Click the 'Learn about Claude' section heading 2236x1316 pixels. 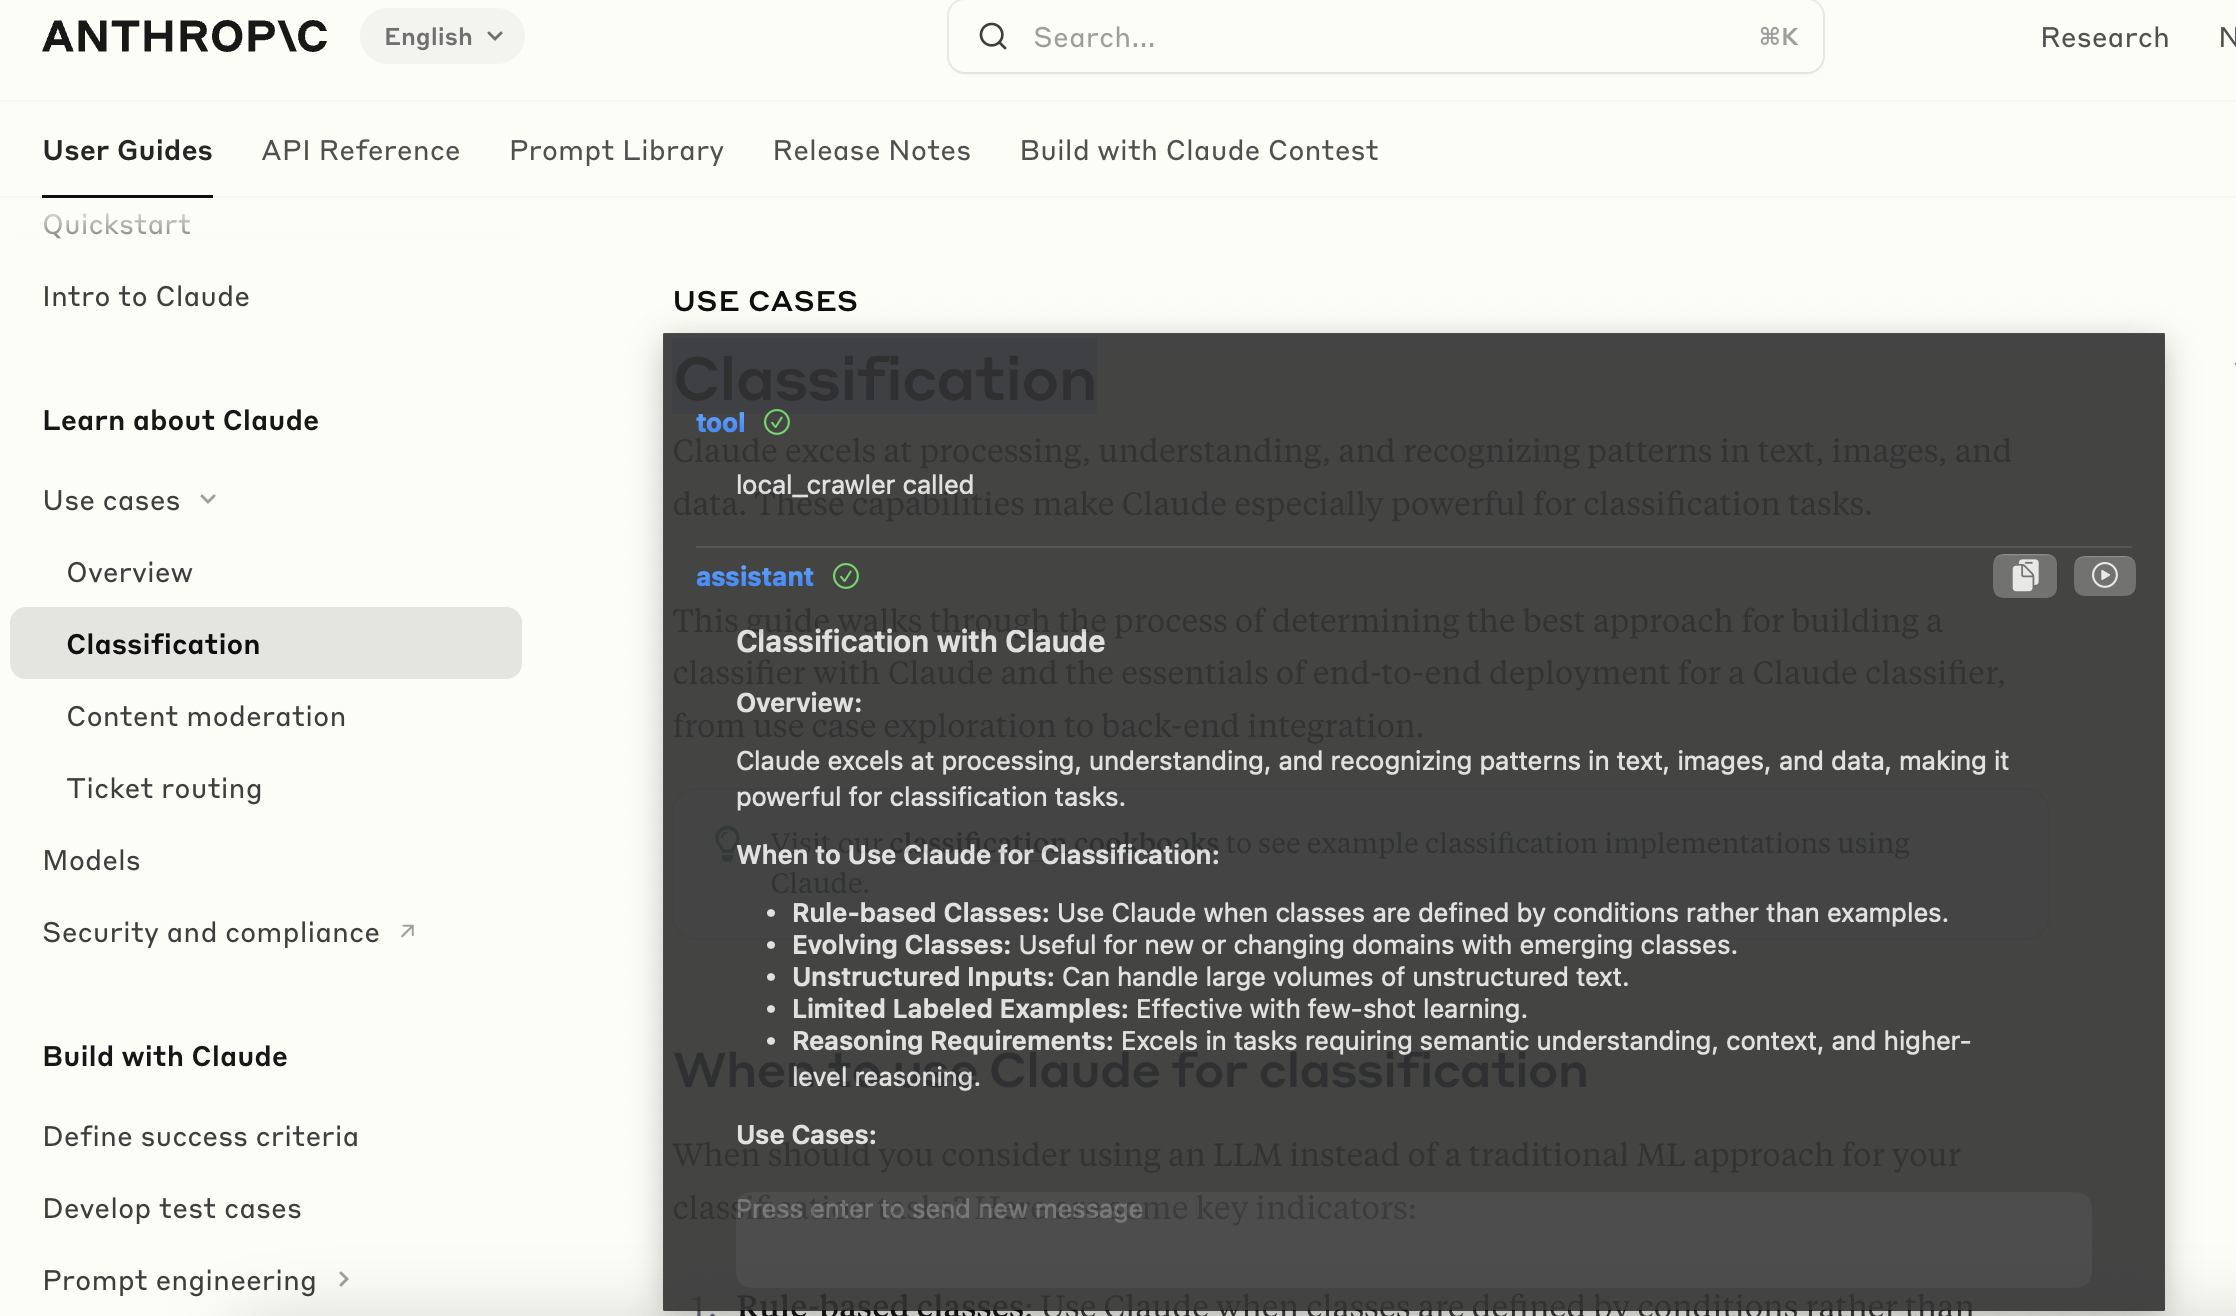[x=180, y=420]
